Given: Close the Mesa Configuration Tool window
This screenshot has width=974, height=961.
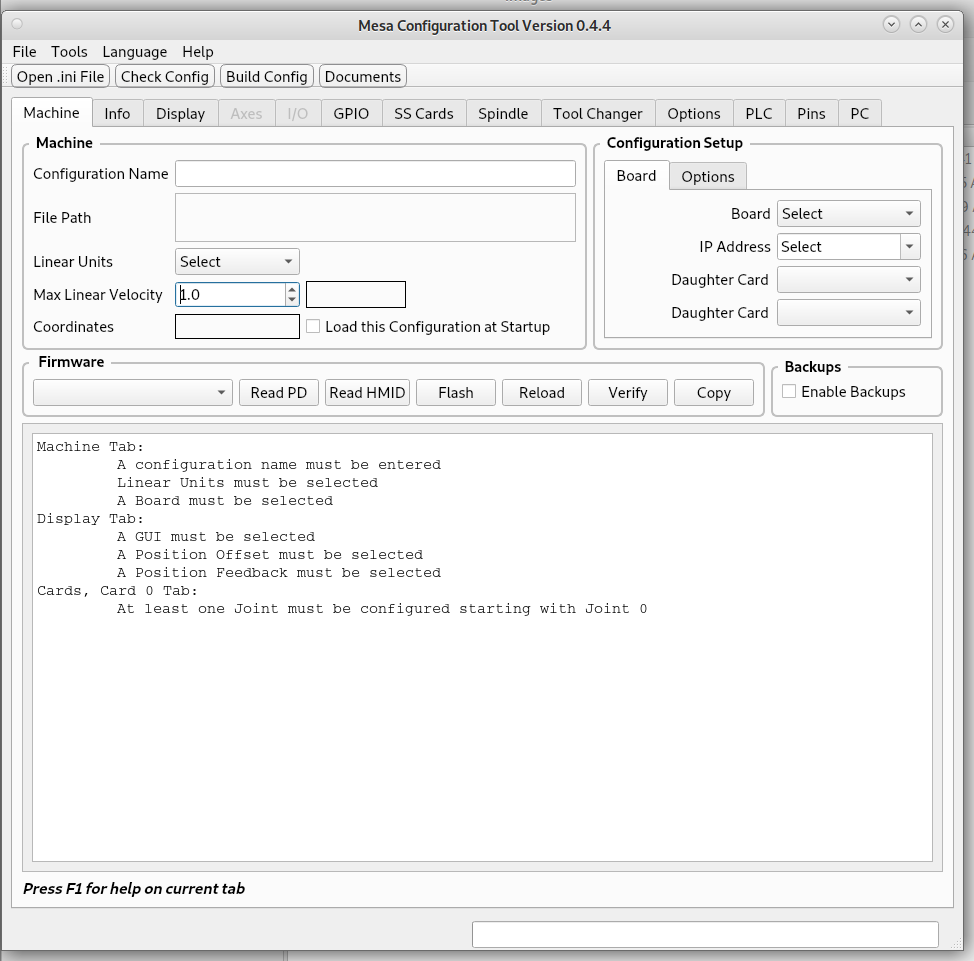Looking at the screenshot, I should tap(945, 24).
